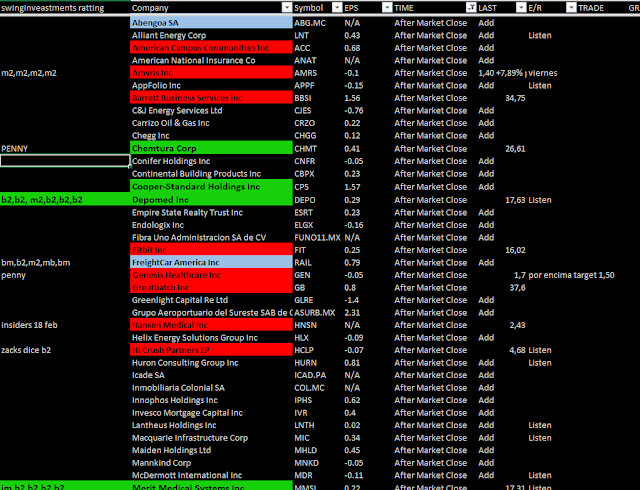
Task: Select the EPS value -0.76 for CJES
Action: pos(368,111)
